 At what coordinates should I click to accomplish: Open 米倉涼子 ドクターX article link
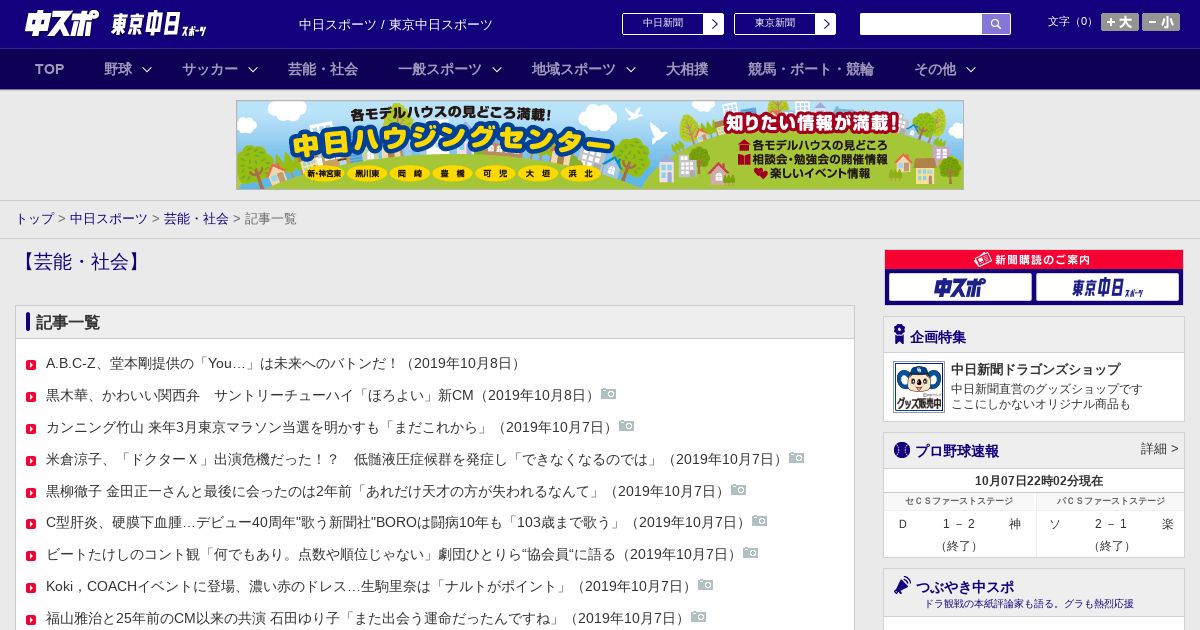click(416, 459)
